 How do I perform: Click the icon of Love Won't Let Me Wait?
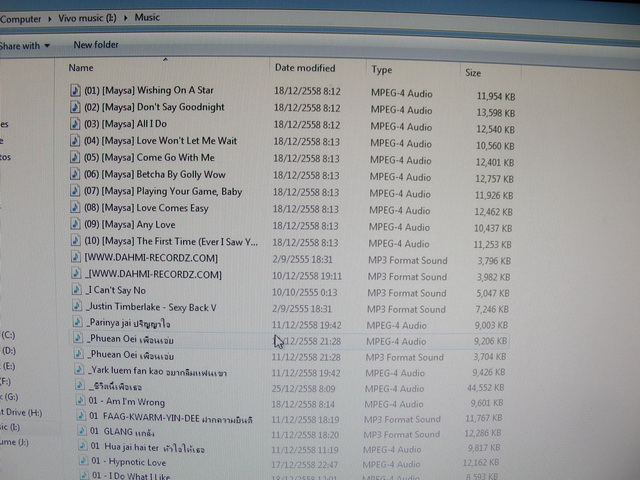pos(75,140)
